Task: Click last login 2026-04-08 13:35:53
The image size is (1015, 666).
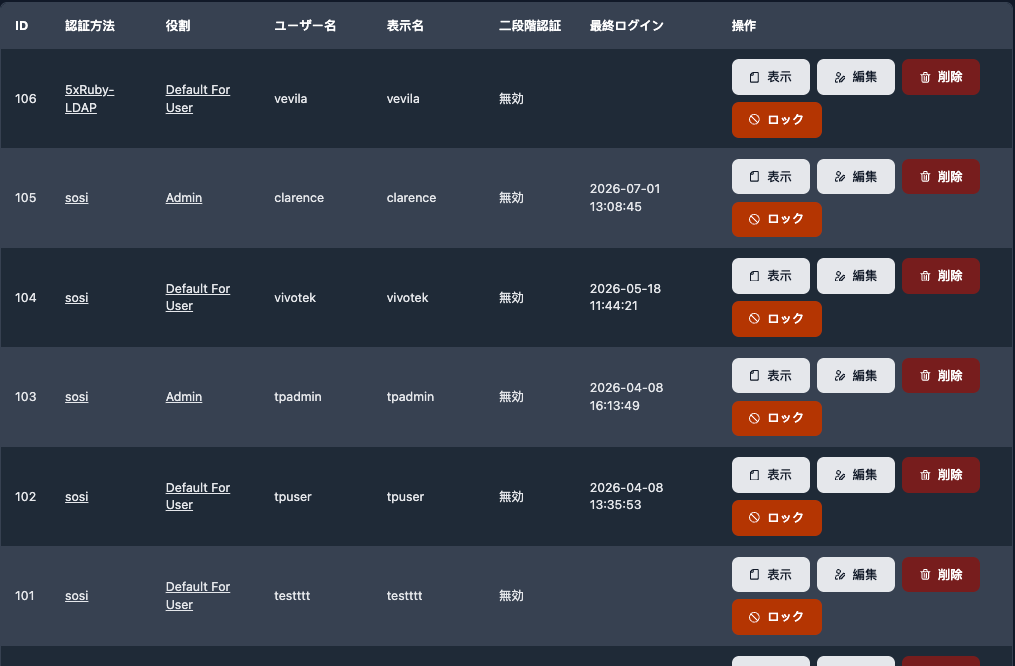Action: 626,496
